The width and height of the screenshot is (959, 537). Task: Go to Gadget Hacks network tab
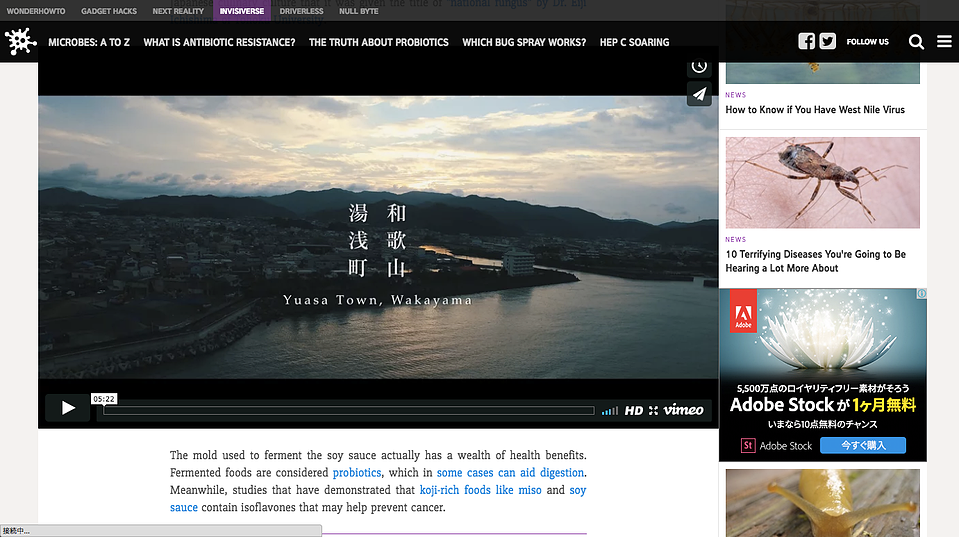click(109, 11)
